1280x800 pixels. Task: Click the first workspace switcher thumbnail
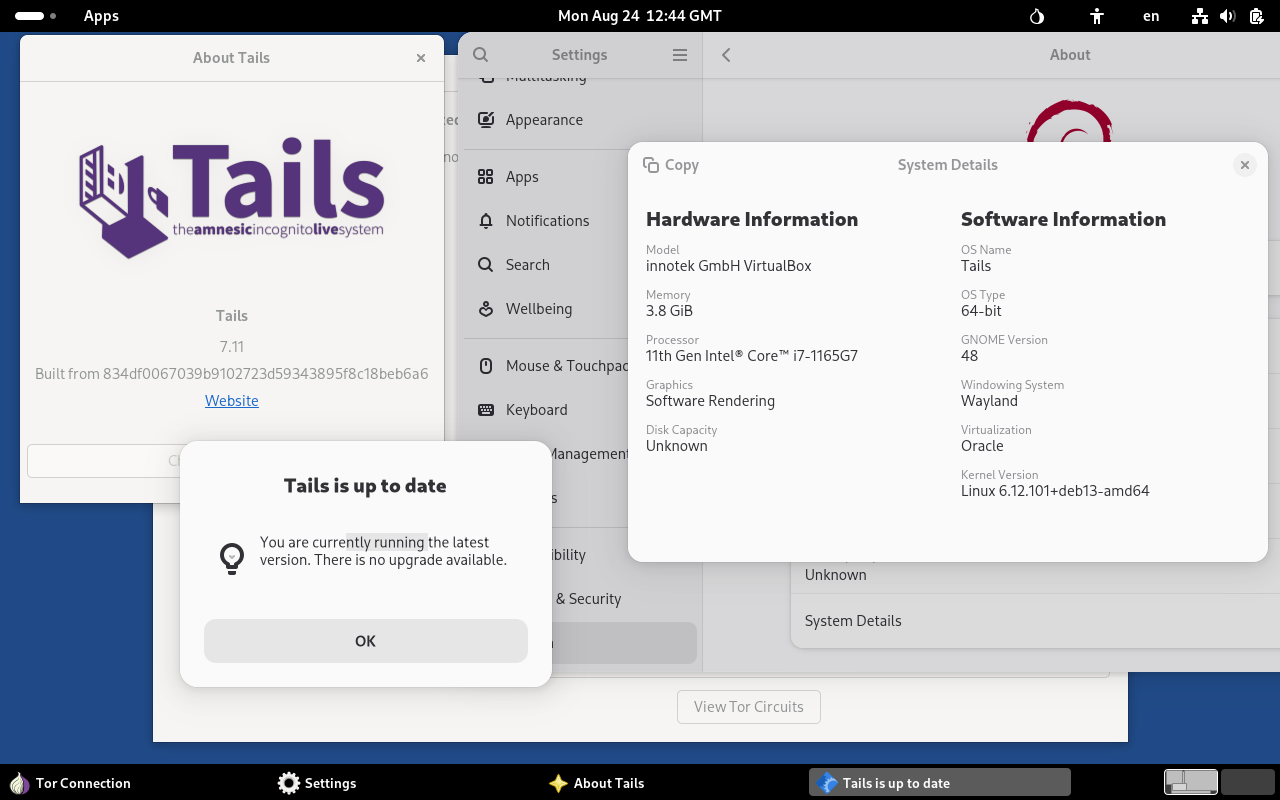click(1191, 782)
